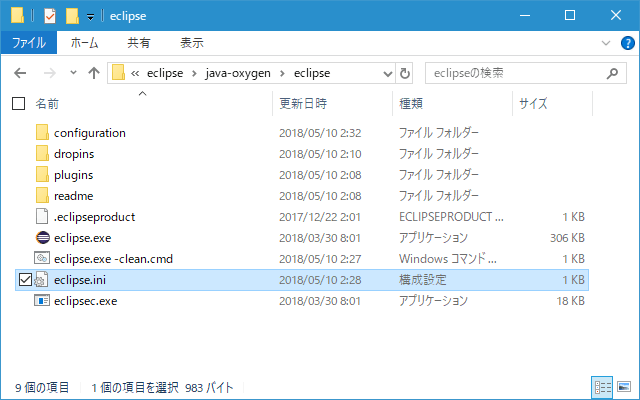Click the search magnifier icon

pyautogui.click(x=612, y=73)
